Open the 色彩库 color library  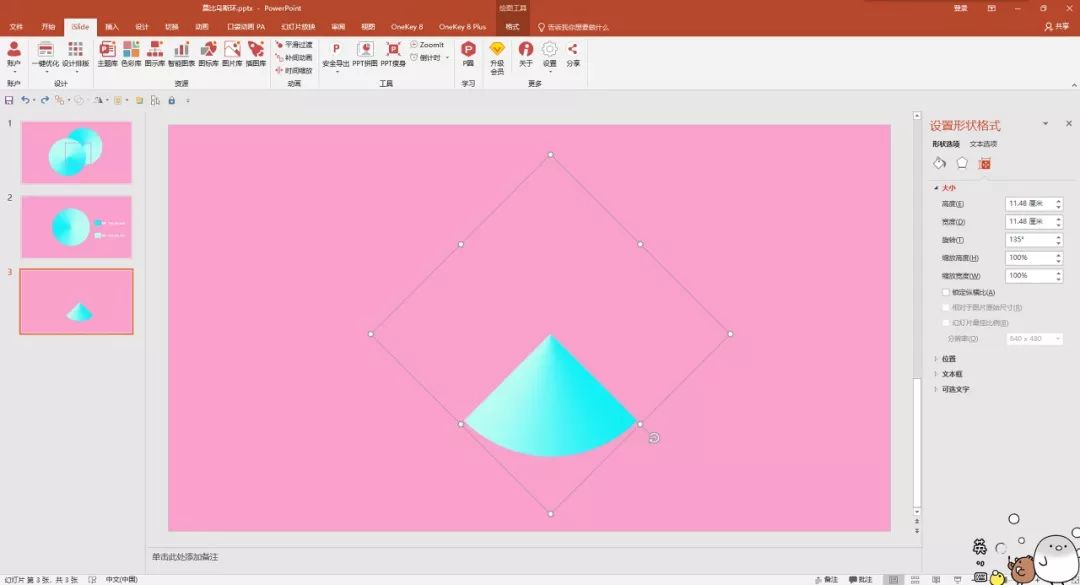(131, 53)
